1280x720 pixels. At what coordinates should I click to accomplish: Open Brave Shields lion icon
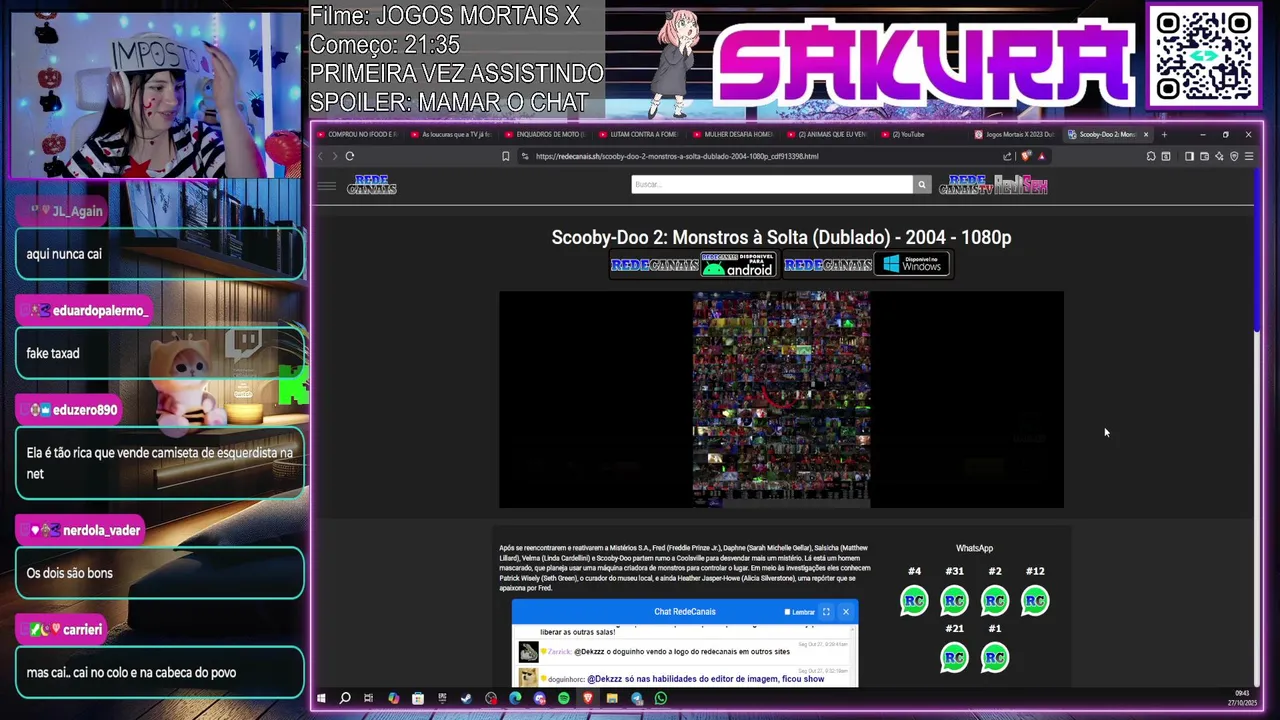coord(1026,156)
